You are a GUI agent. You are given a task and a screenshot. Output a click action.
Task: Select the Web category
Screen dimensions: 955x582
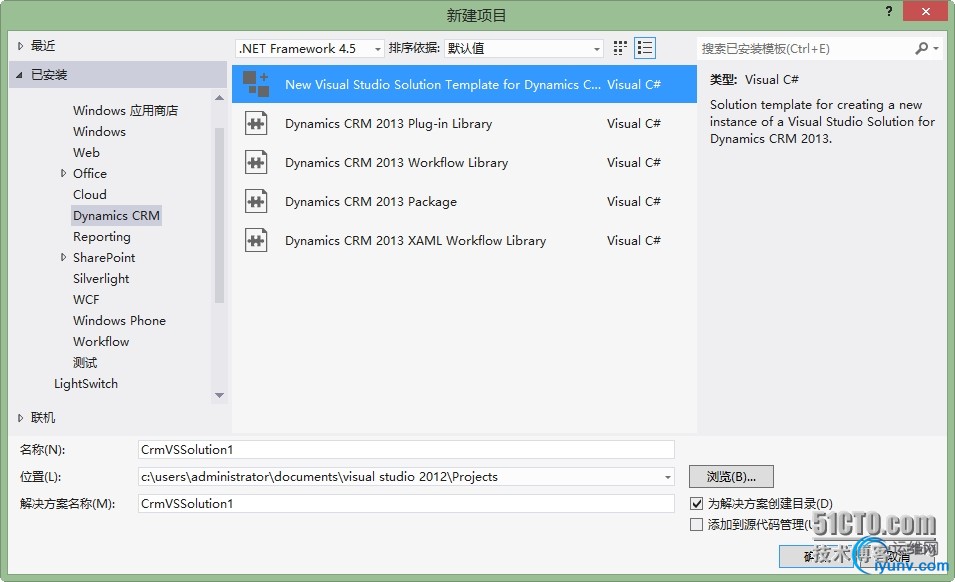[x=86, y=152]
